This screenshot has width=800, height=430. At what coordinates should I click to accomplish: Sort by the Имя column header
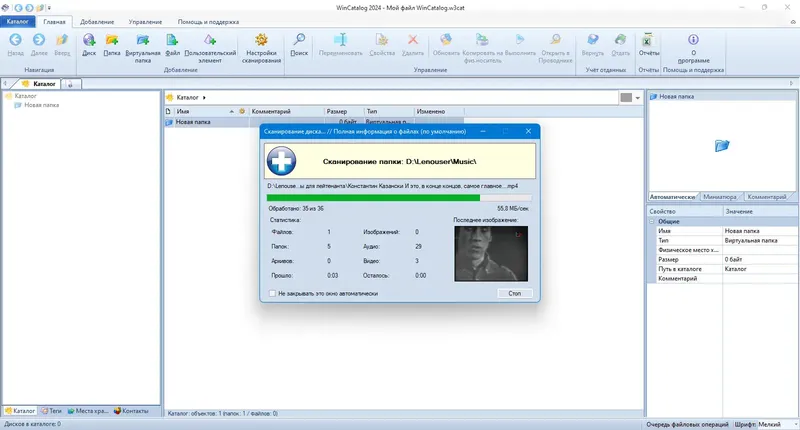pos(204,111)
